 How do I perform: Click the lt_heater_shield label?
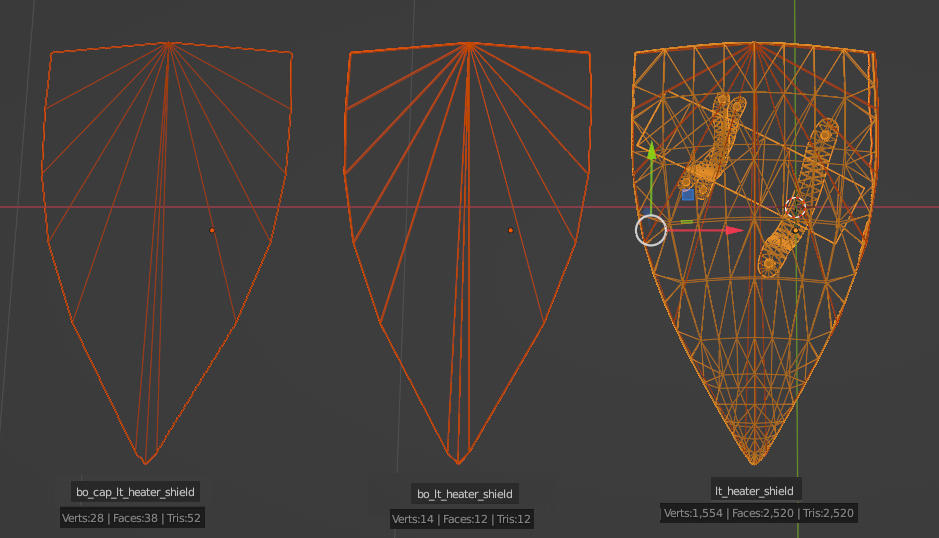754,491
